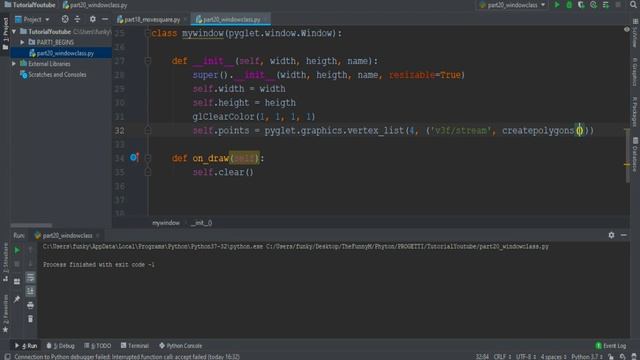Click the override gutter marker on line 34
The width and height of the screenshot is (640, 360).
coord(134,158)
